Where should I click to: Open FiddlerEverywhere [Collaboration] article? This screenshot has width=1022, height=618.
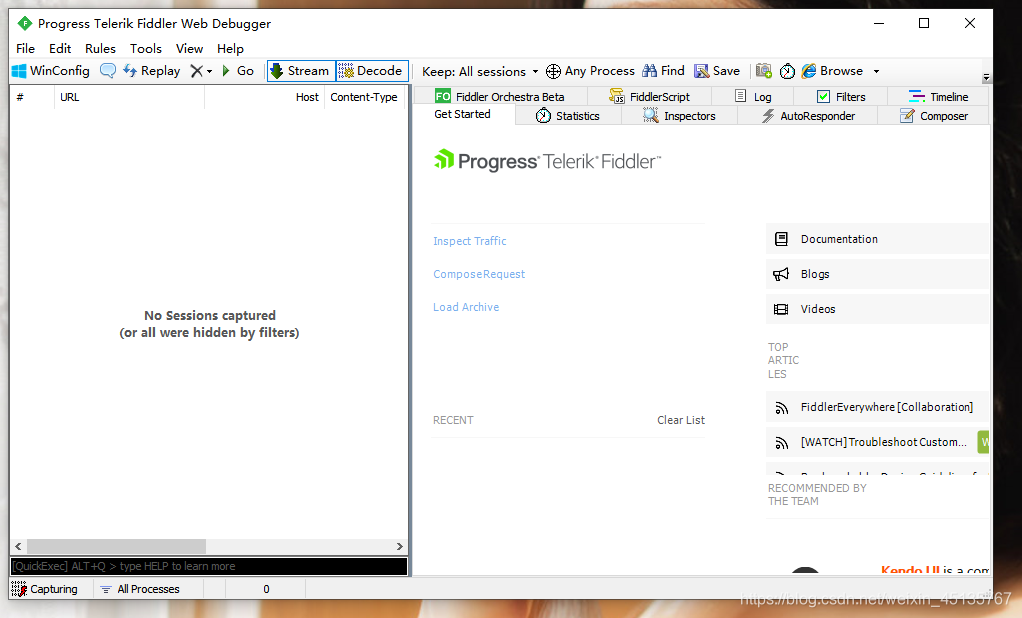click(877, 407)
